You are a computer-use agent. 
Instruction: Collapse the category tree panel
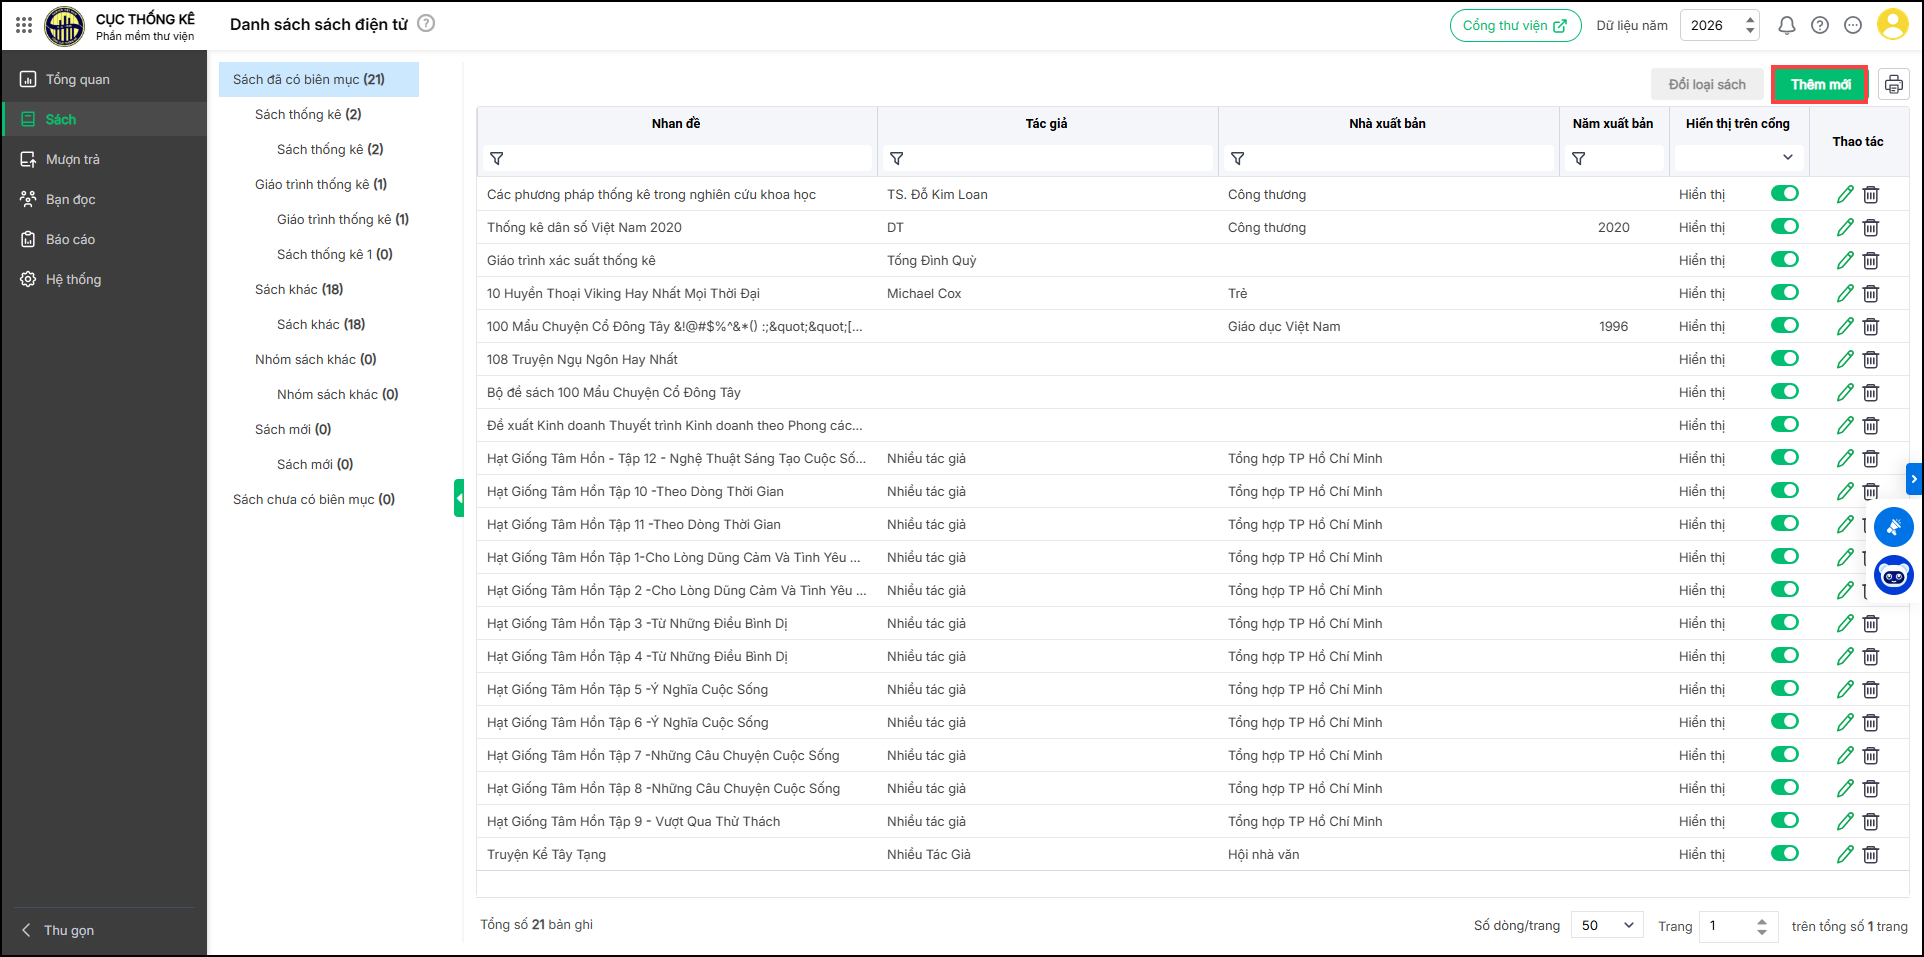[459, 498]
